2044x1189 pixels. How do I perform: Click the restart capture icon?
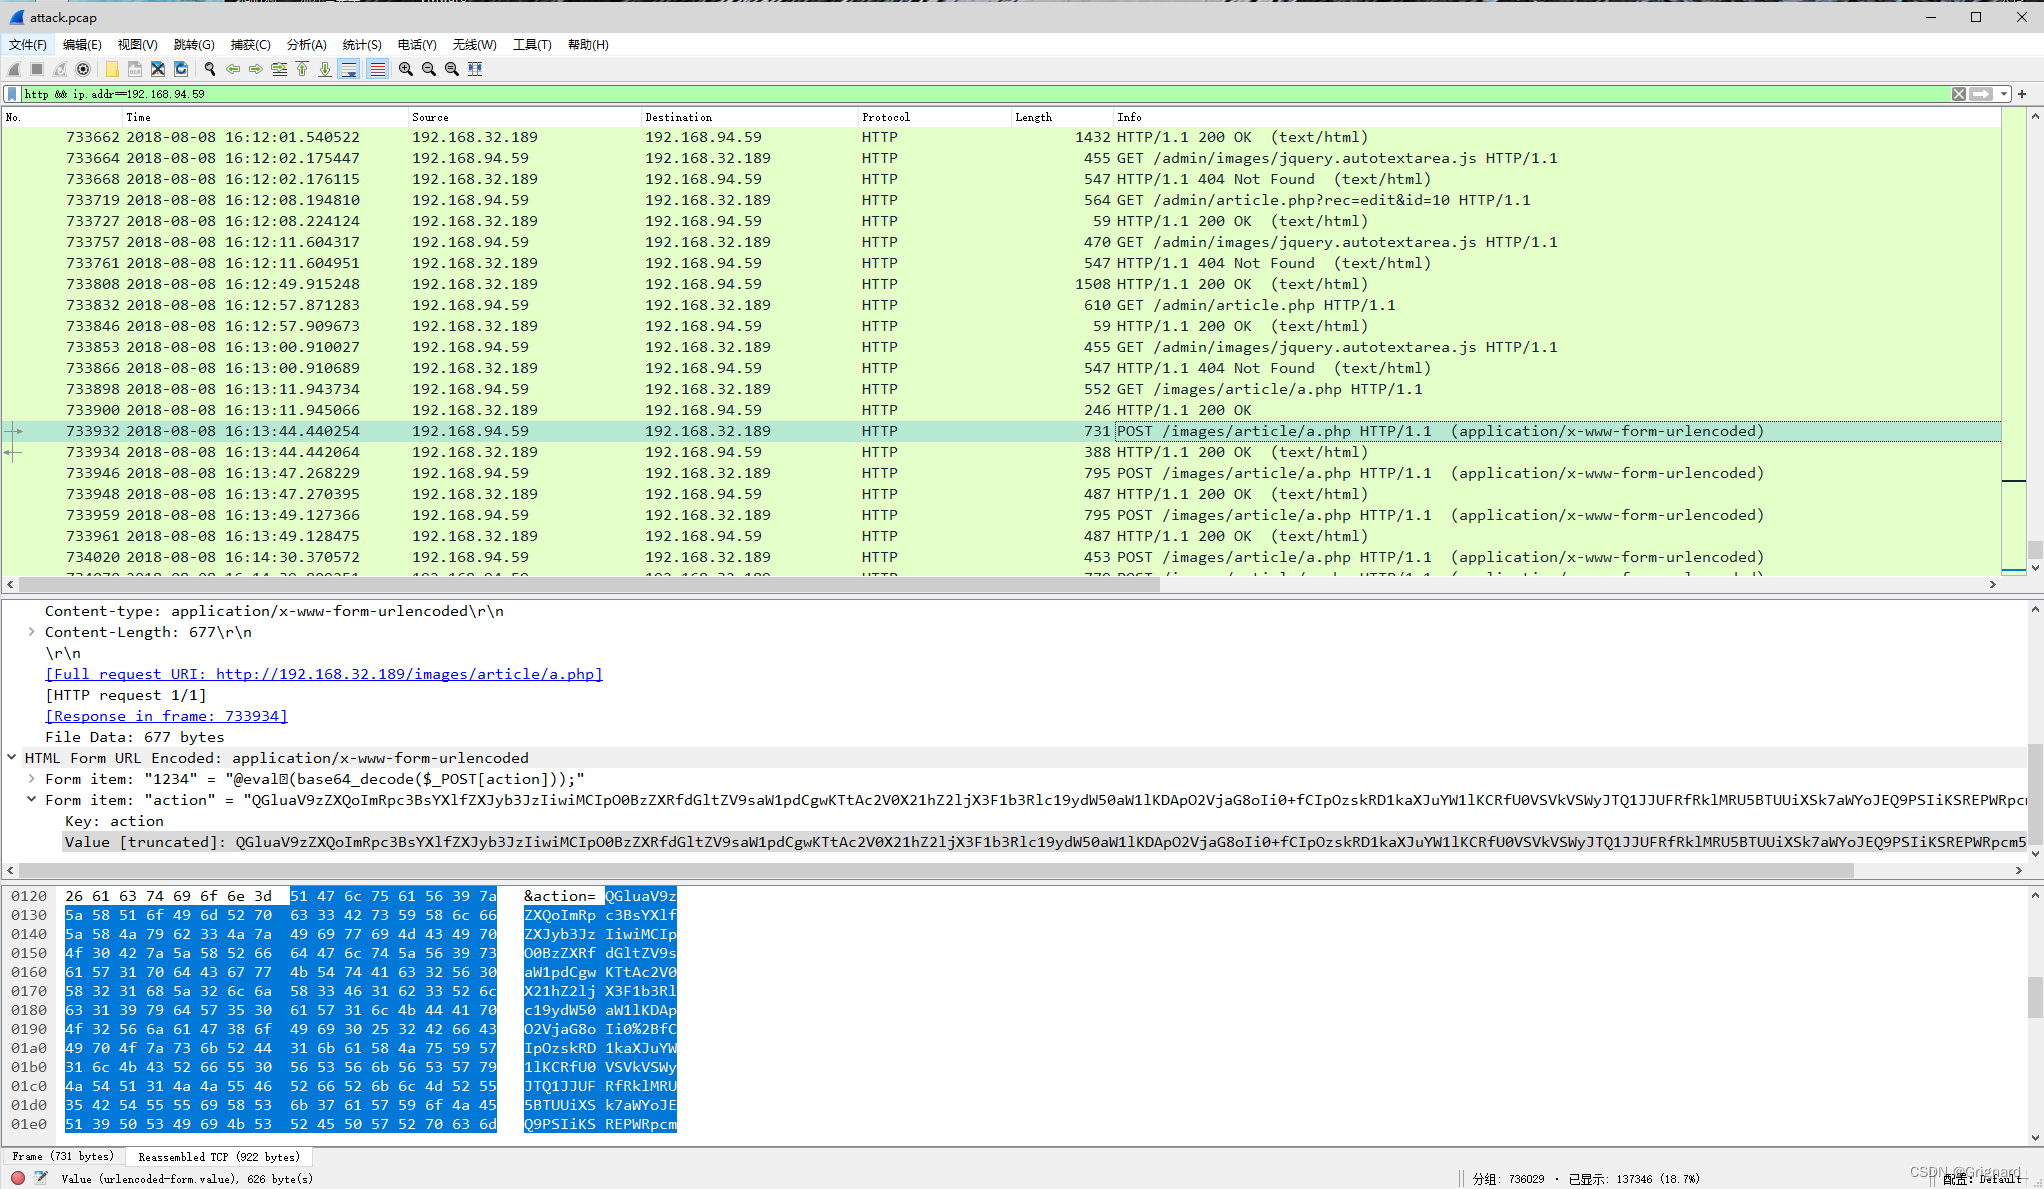coord(60,69)
